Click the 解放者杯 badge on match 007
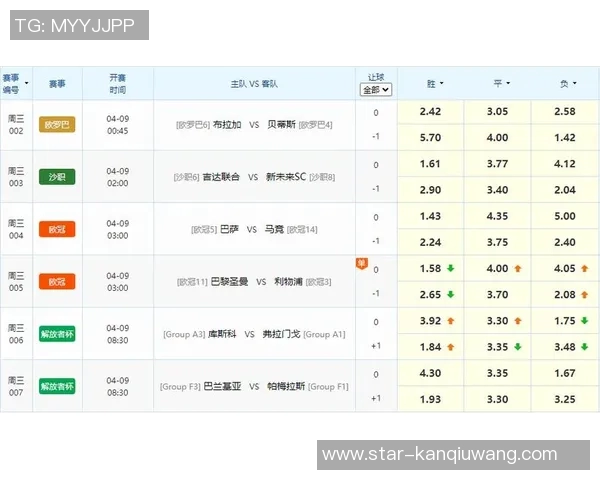 click(x=57, y=386)
